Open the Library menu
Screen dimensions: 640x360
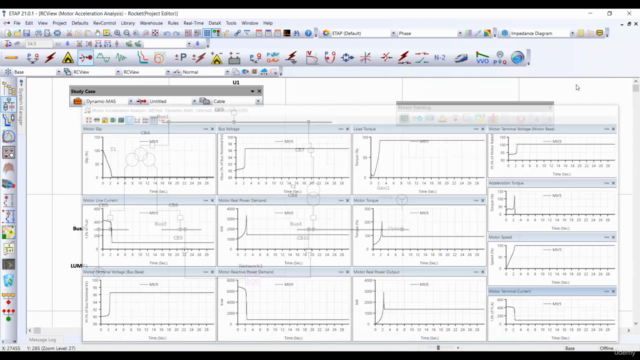128,23
